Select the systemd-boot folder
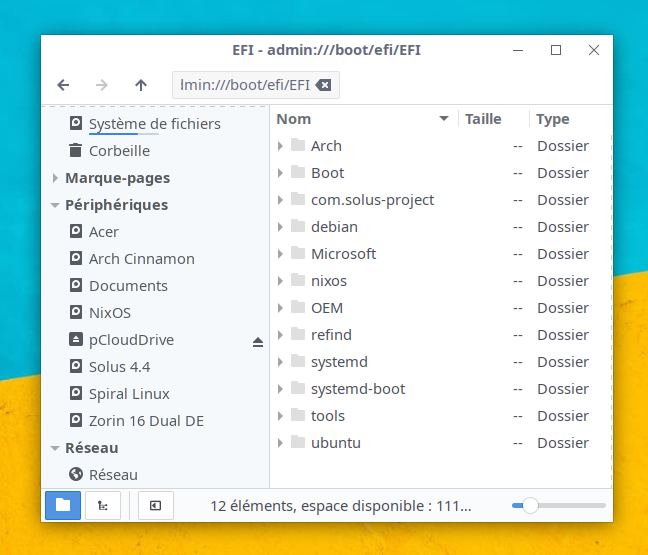Image resolution: width=648 pixels, height=555 pixels. (357, 389)
